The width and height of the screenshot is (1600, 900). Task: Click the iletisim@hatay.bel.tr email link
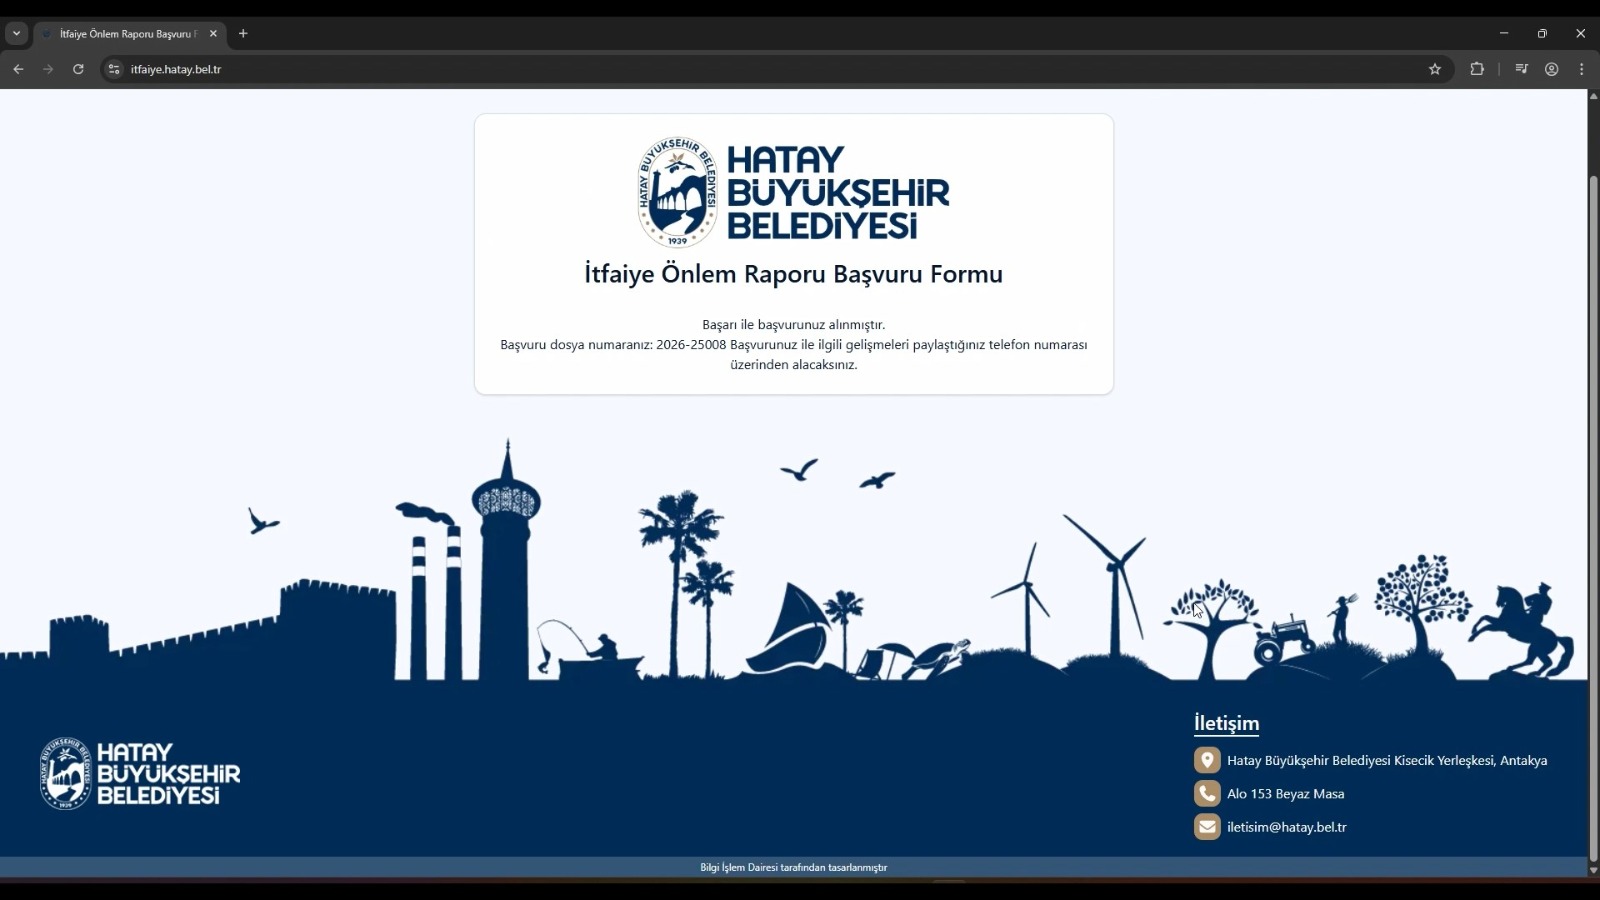point(1286,827)
